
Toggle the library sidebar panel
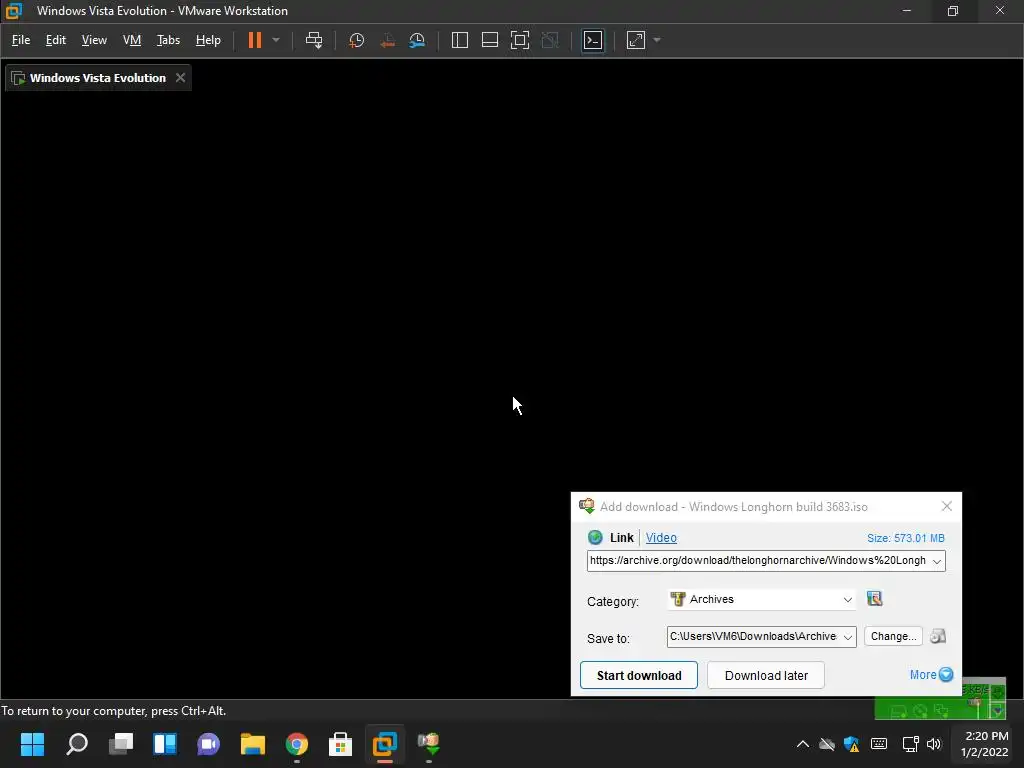click(x=460, y=40)
